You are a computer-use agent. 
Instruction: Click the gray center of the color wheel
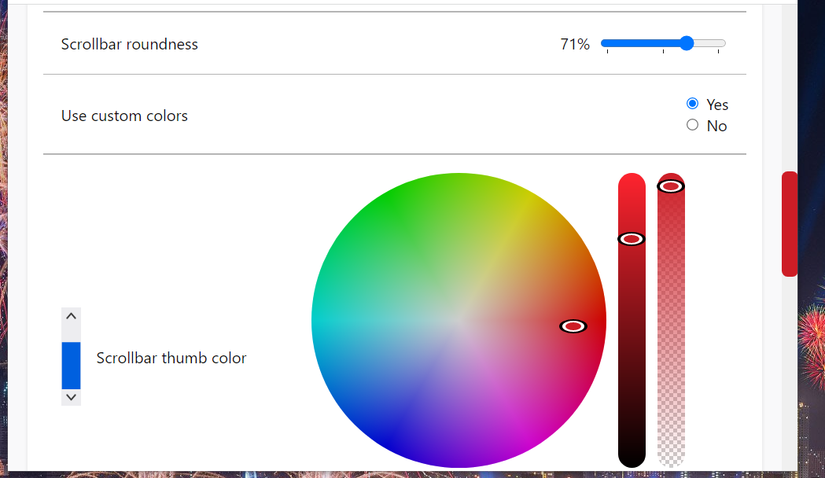tap(459, 321)
